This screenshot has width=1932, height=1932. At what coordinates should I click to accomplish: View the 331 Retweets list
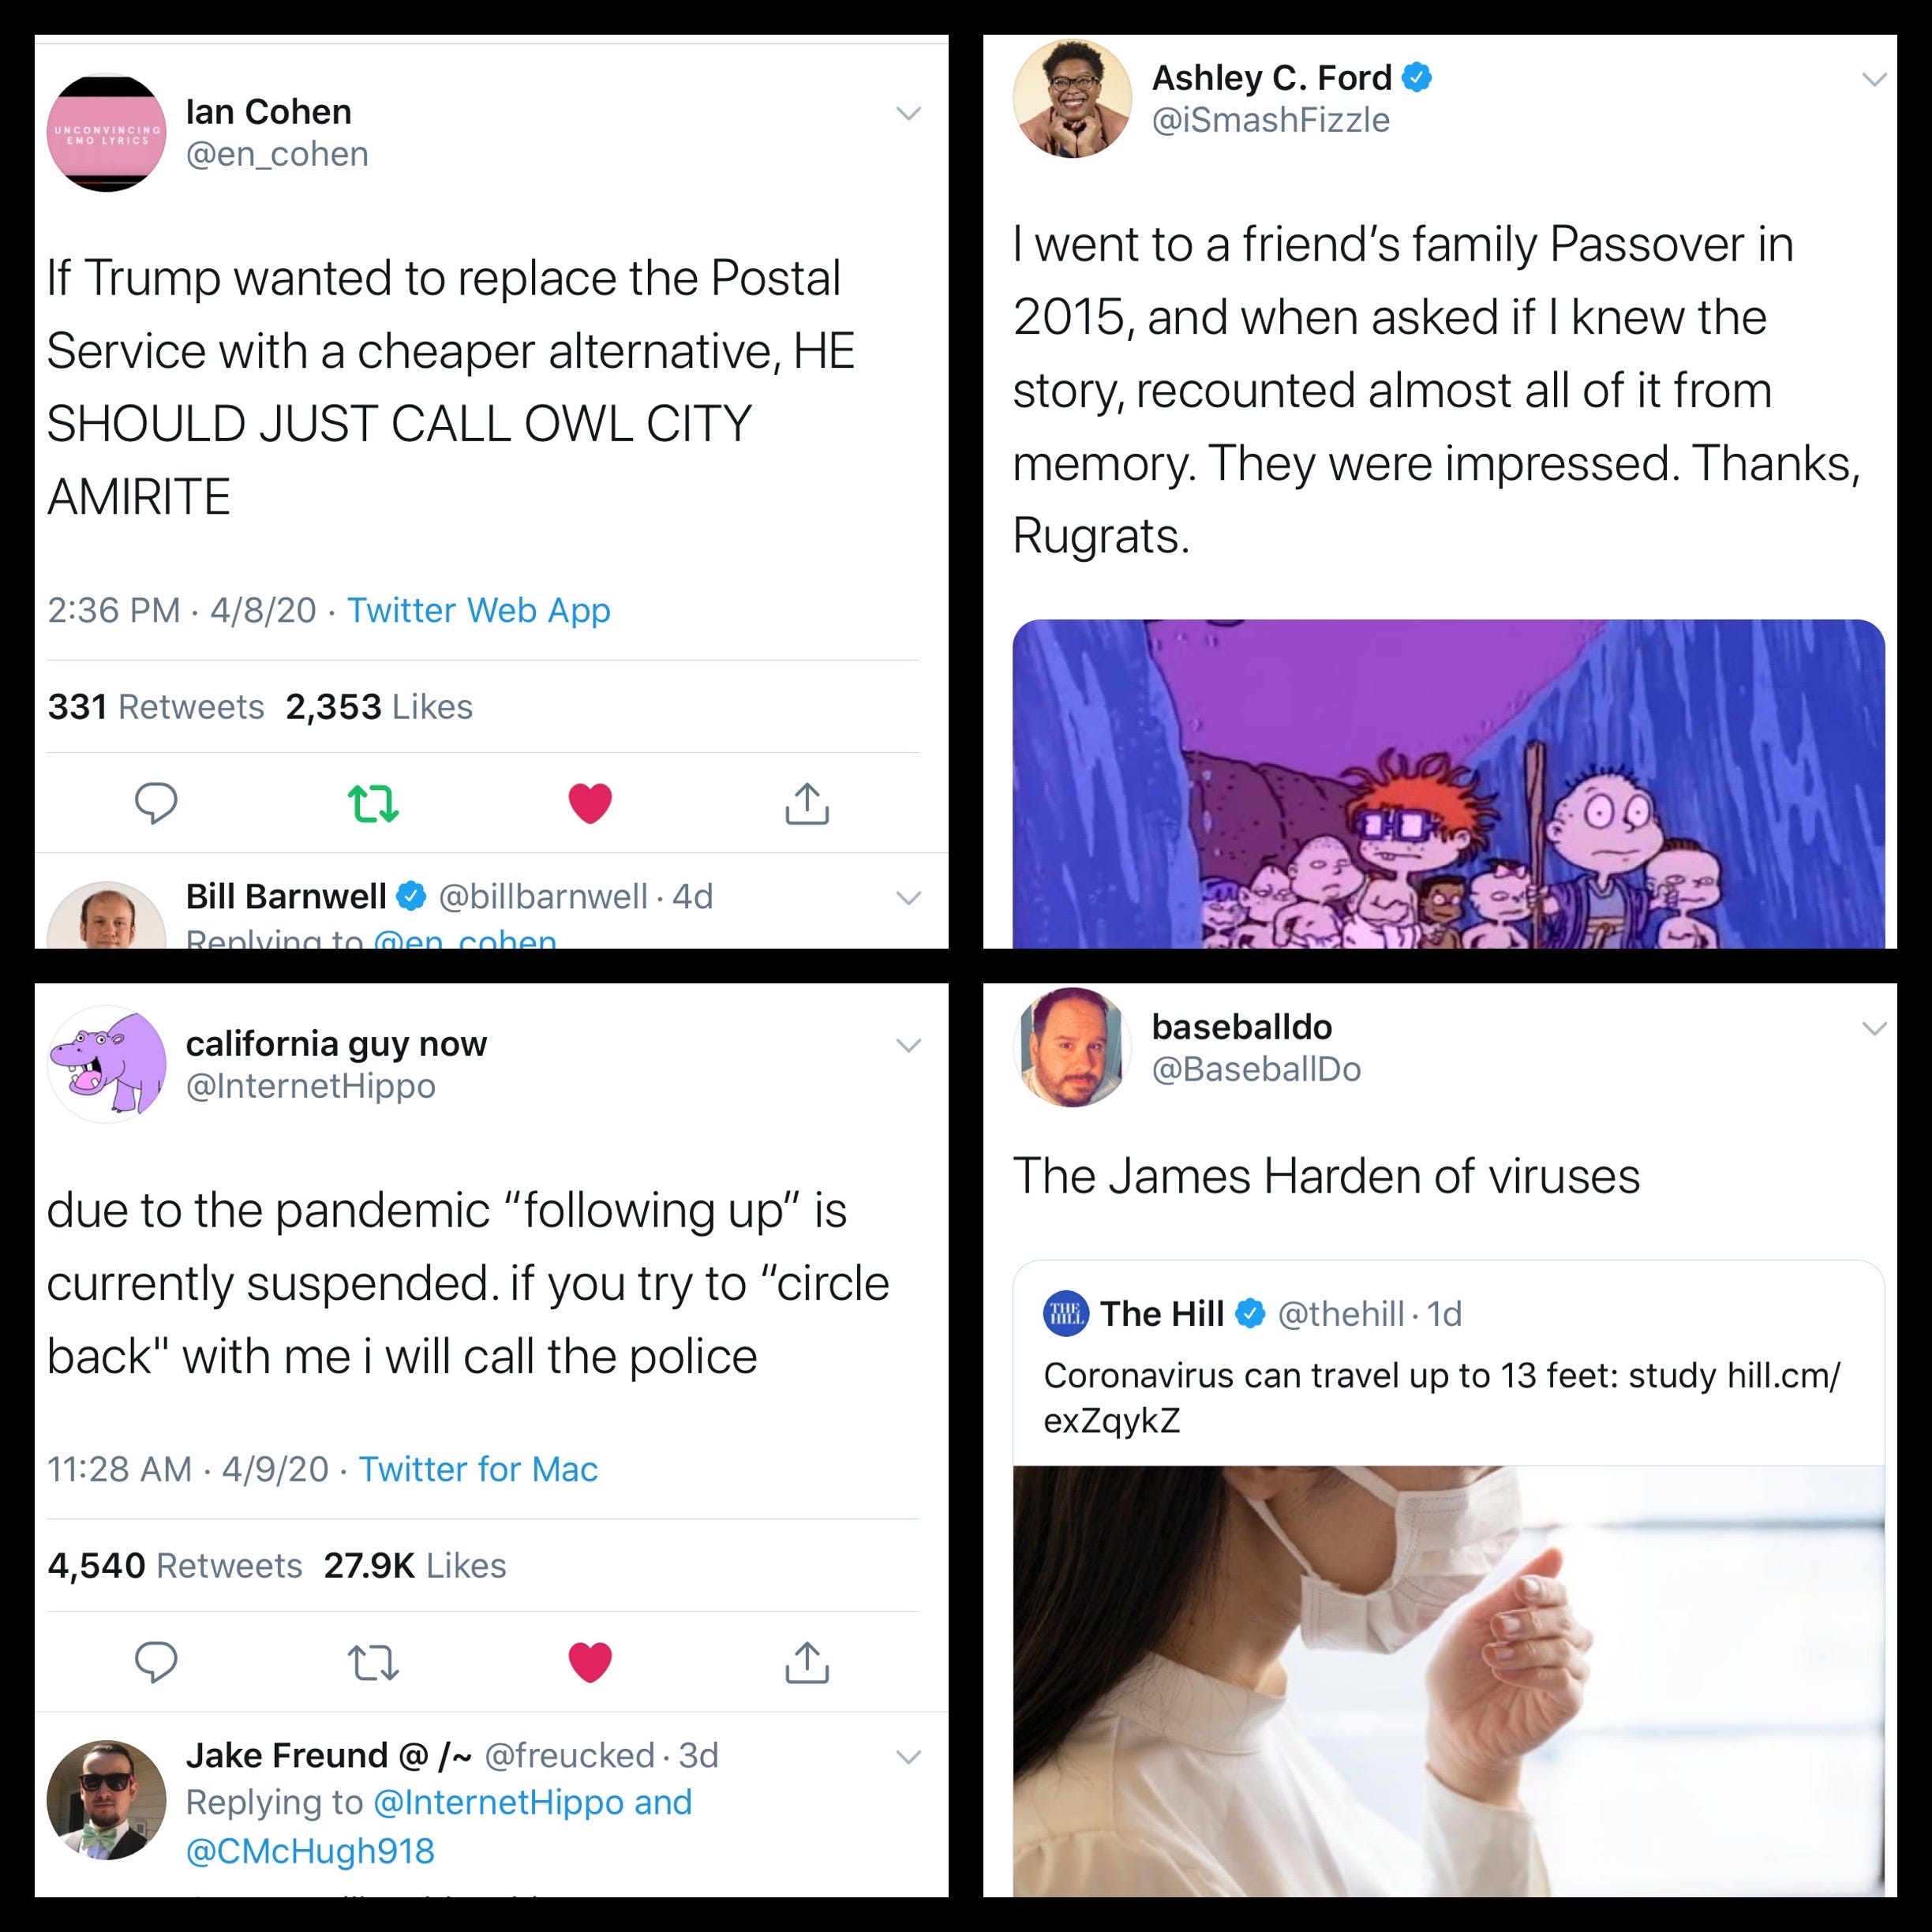point(156,707)
